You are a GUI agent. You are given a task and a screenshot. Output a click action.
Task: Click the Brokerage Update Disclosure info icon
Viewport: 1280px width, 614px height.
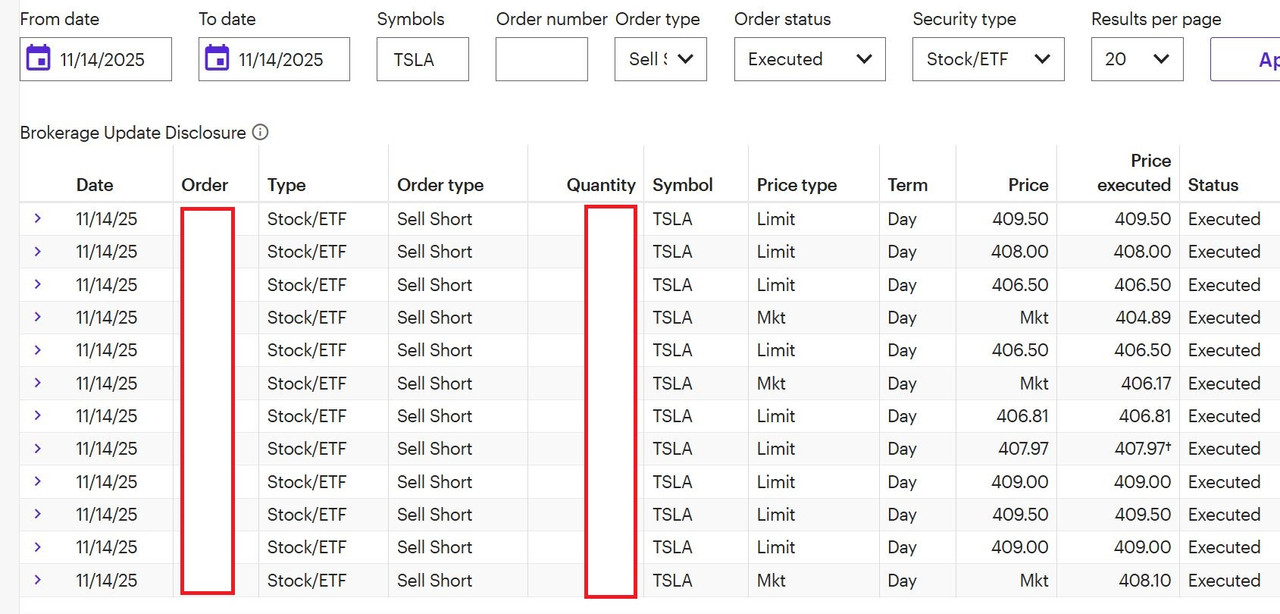coord(260,132)
